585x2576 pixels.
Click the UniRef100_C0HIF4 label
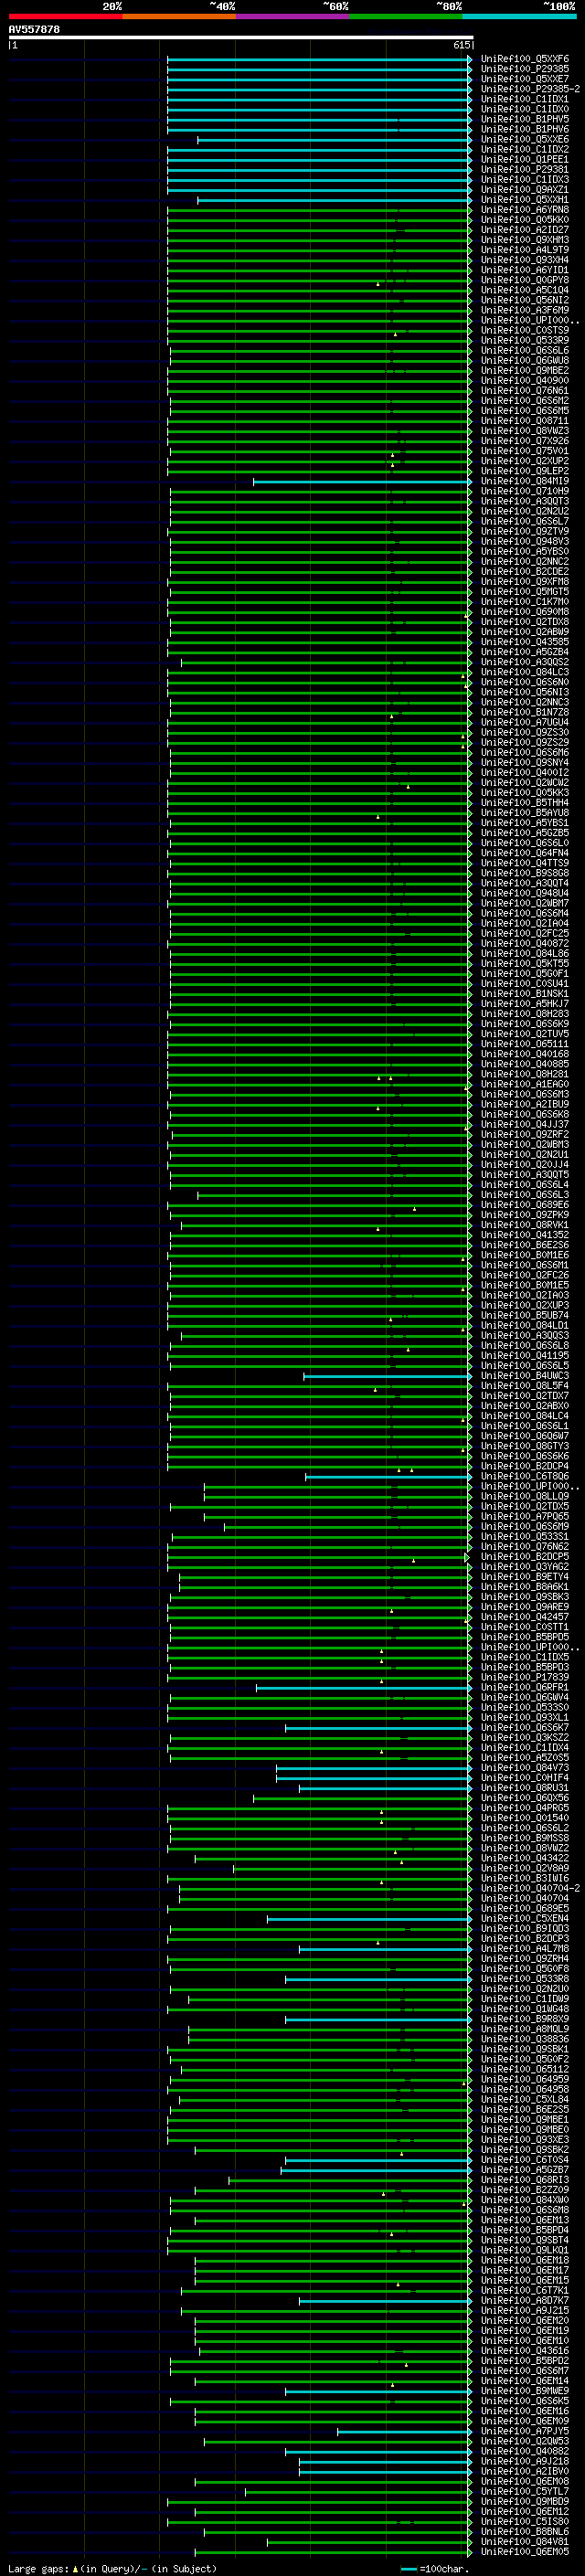525,1778
